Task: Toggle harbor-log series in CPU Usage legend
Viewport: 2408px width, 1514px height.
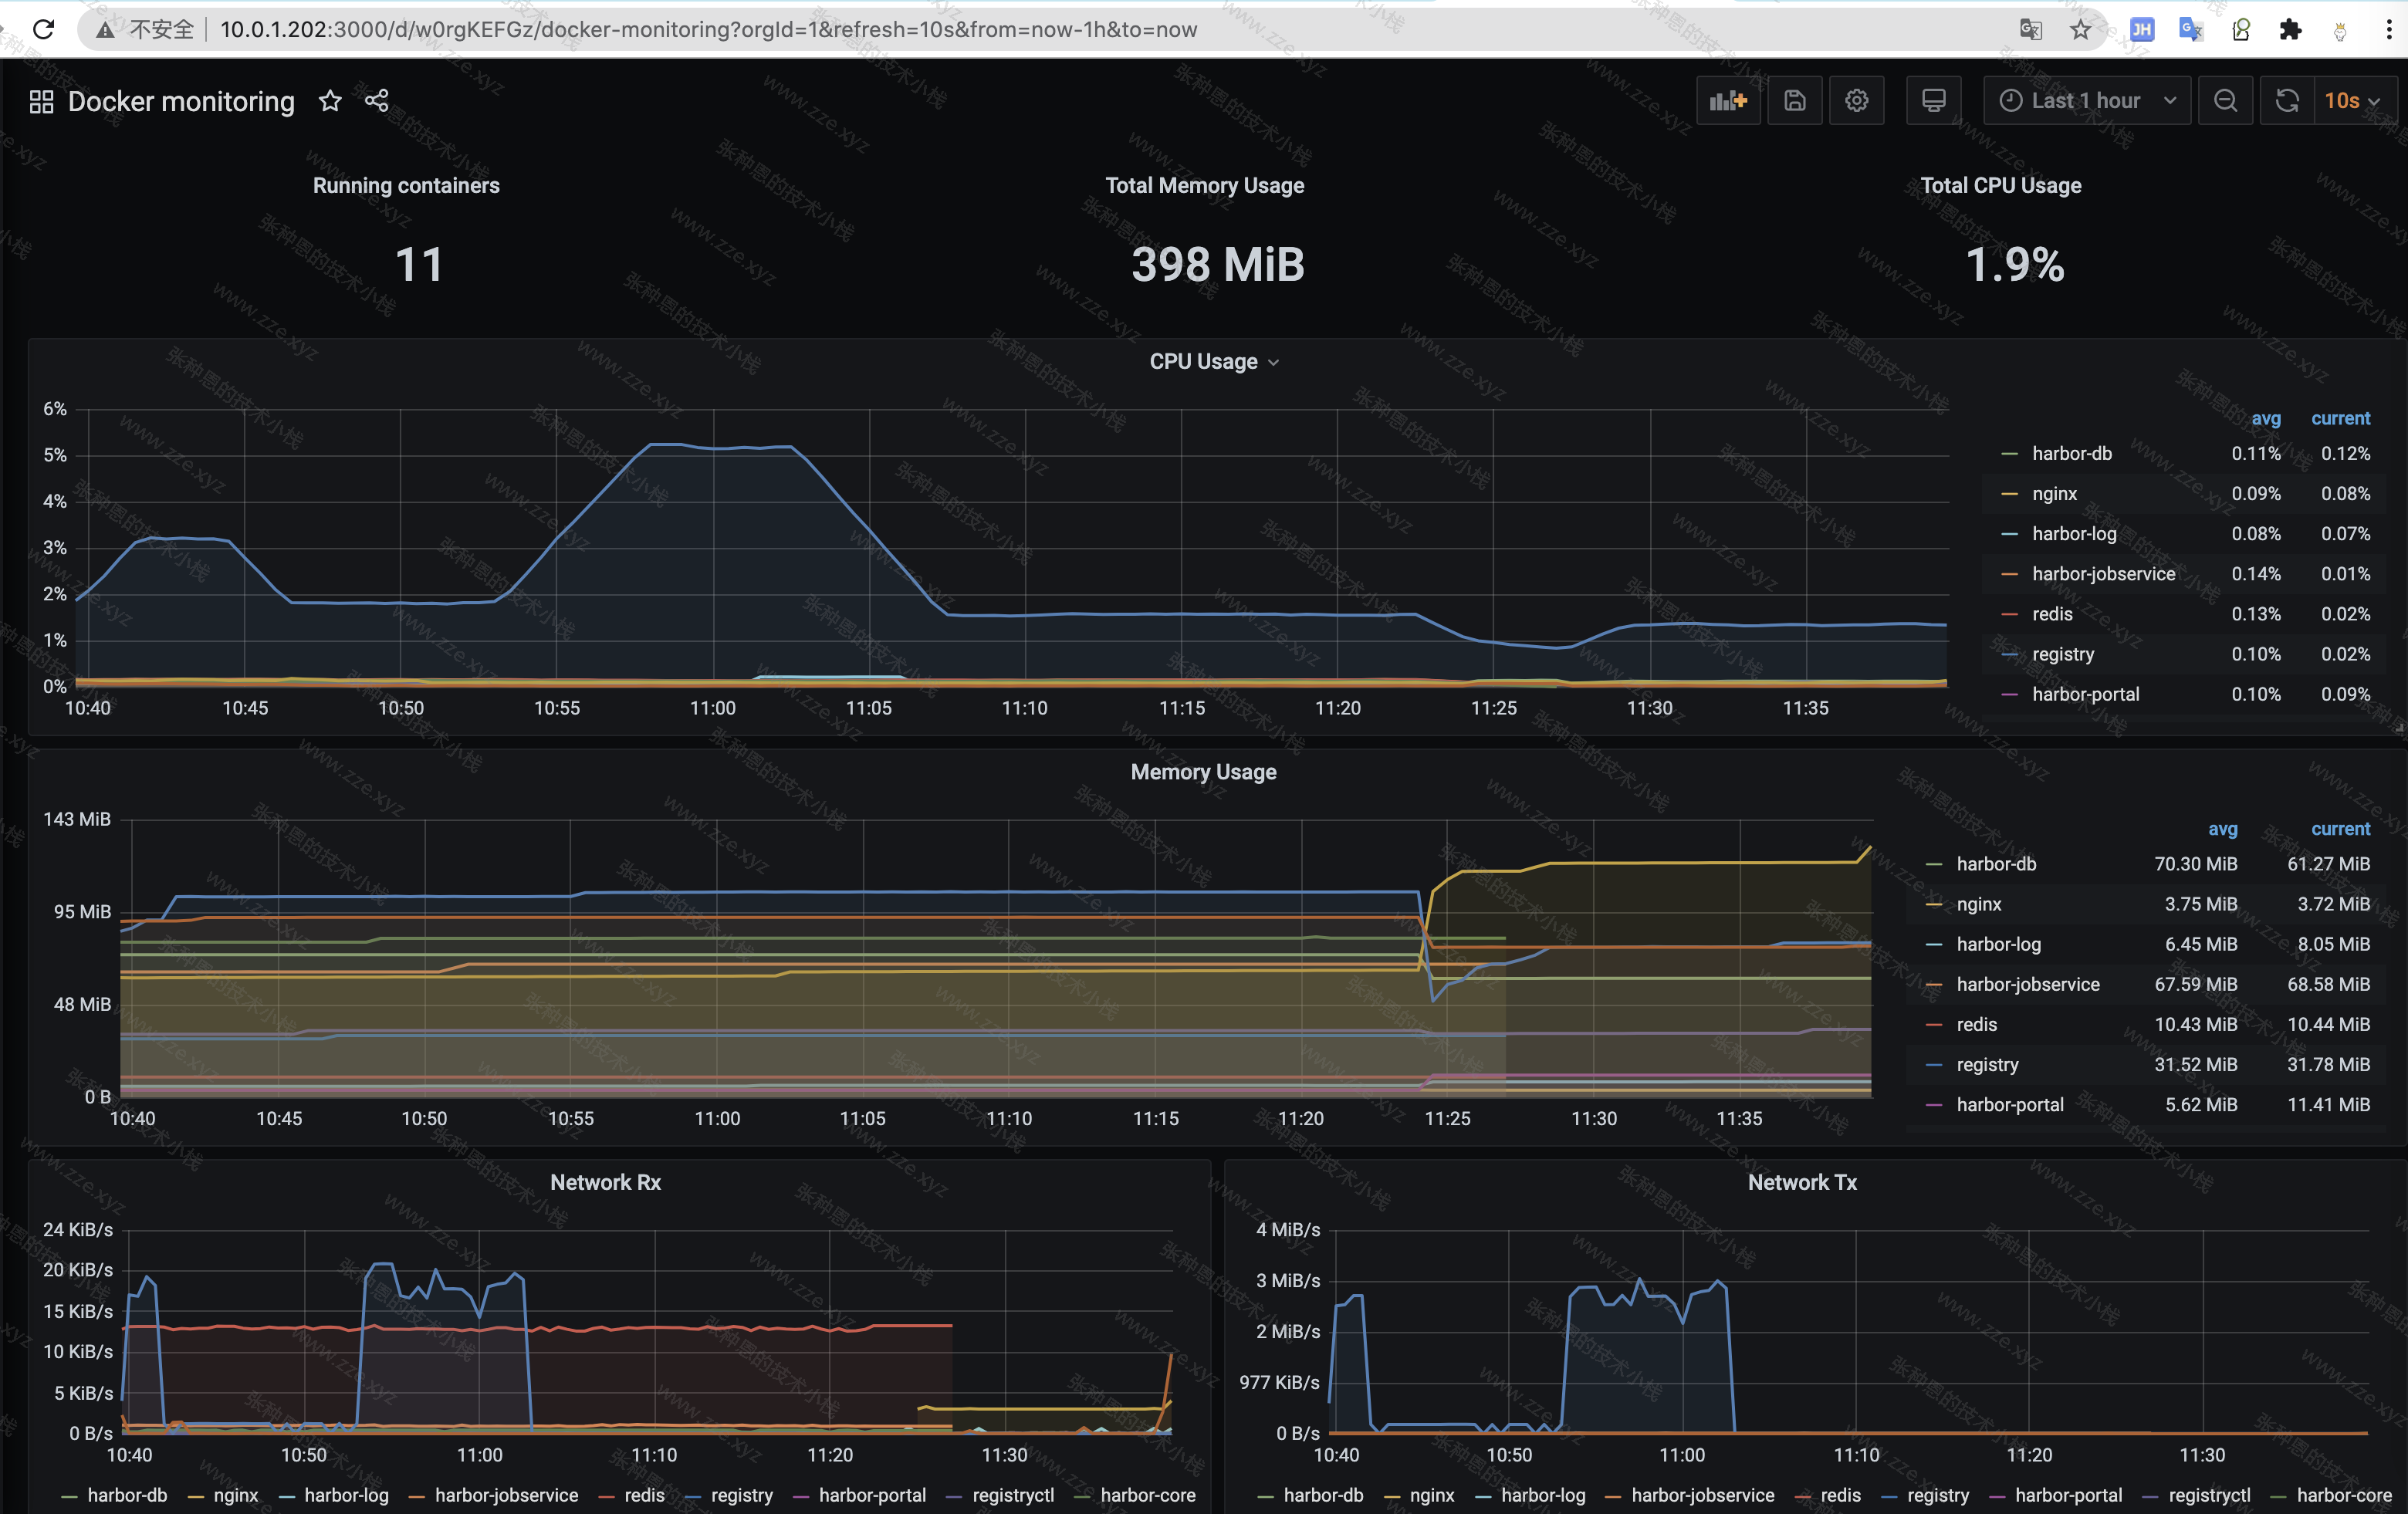Action: tap(2074, 533)
